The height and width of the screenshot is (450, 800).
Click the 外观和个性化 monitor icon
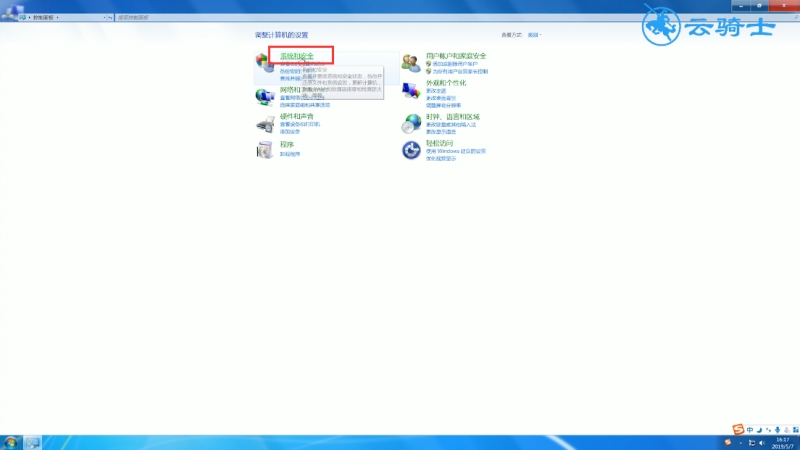click(411, 92)
